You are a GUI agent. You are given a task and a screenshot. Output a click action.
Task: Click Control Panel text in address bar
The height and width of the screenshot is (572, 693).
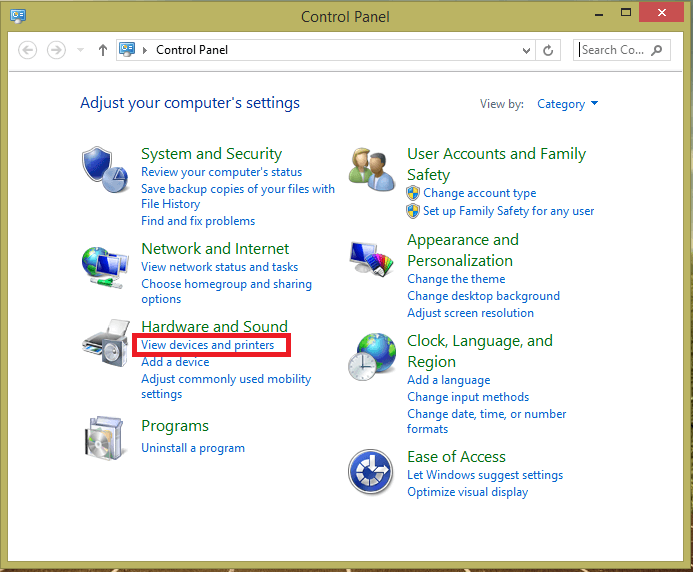coord(192,50)
